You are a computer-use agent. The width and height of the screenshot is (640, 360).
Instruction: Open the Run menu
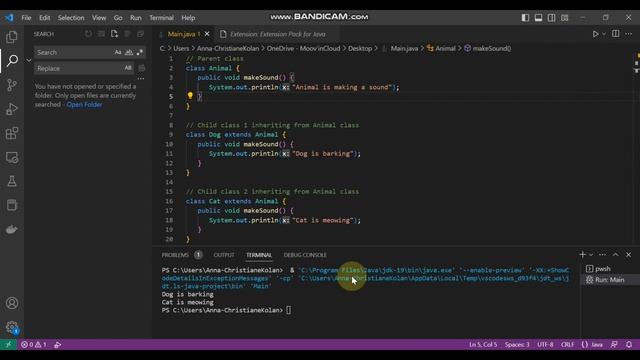(x=136, y=18)
